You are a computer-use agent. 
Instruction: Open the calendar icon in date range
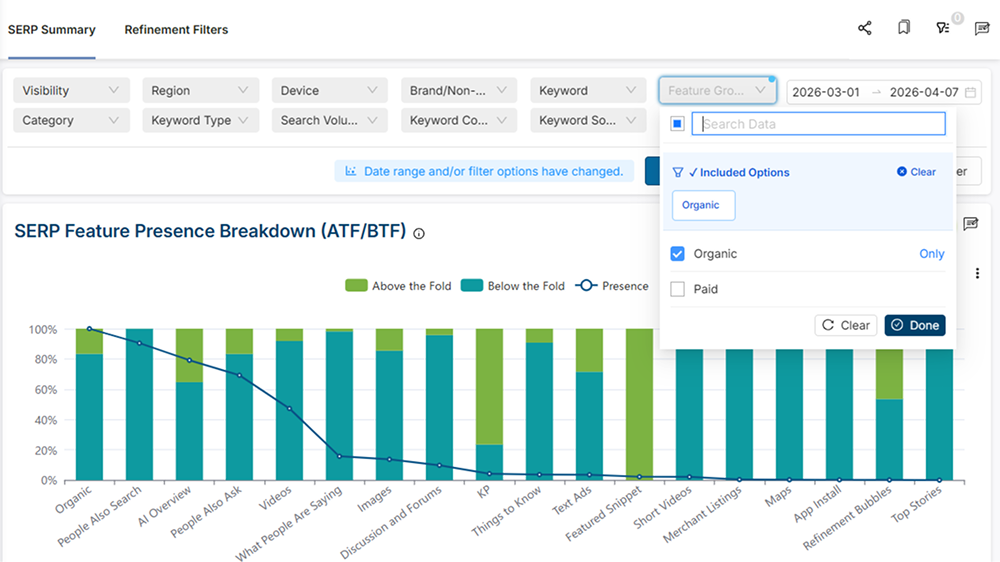coord(970,92)
